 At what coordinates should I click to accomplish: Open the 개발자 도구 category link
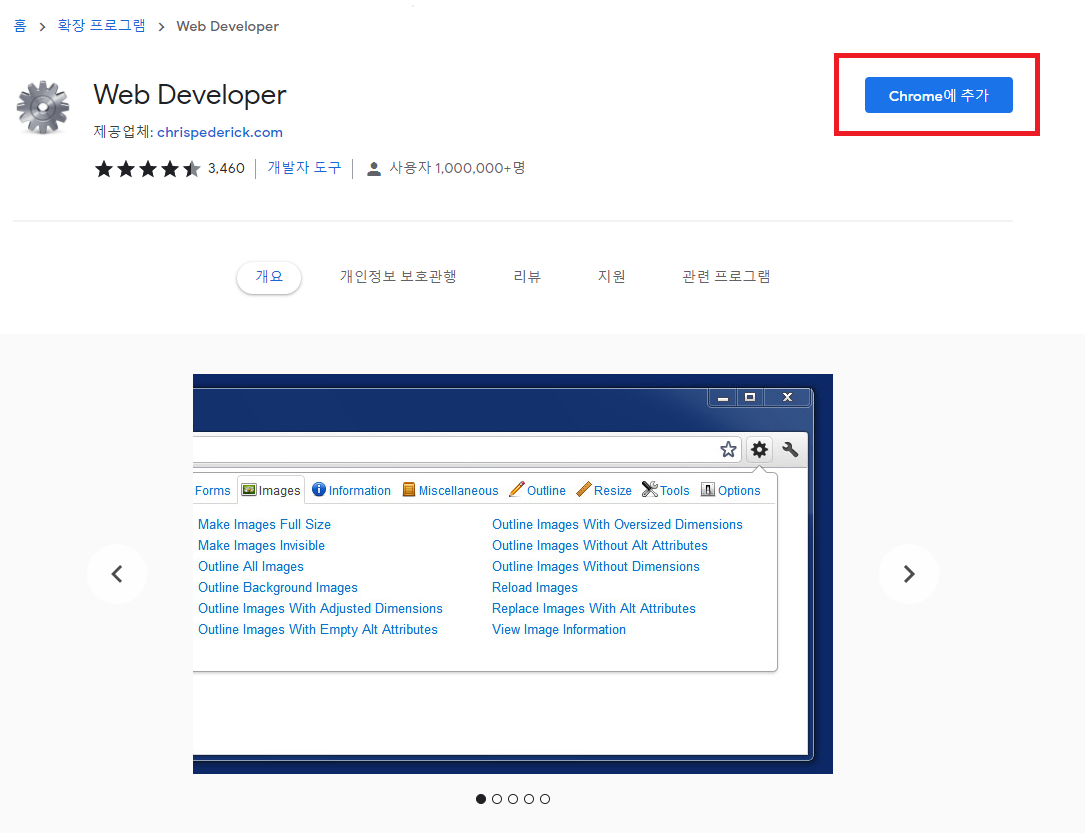click(x=304, y=167)
